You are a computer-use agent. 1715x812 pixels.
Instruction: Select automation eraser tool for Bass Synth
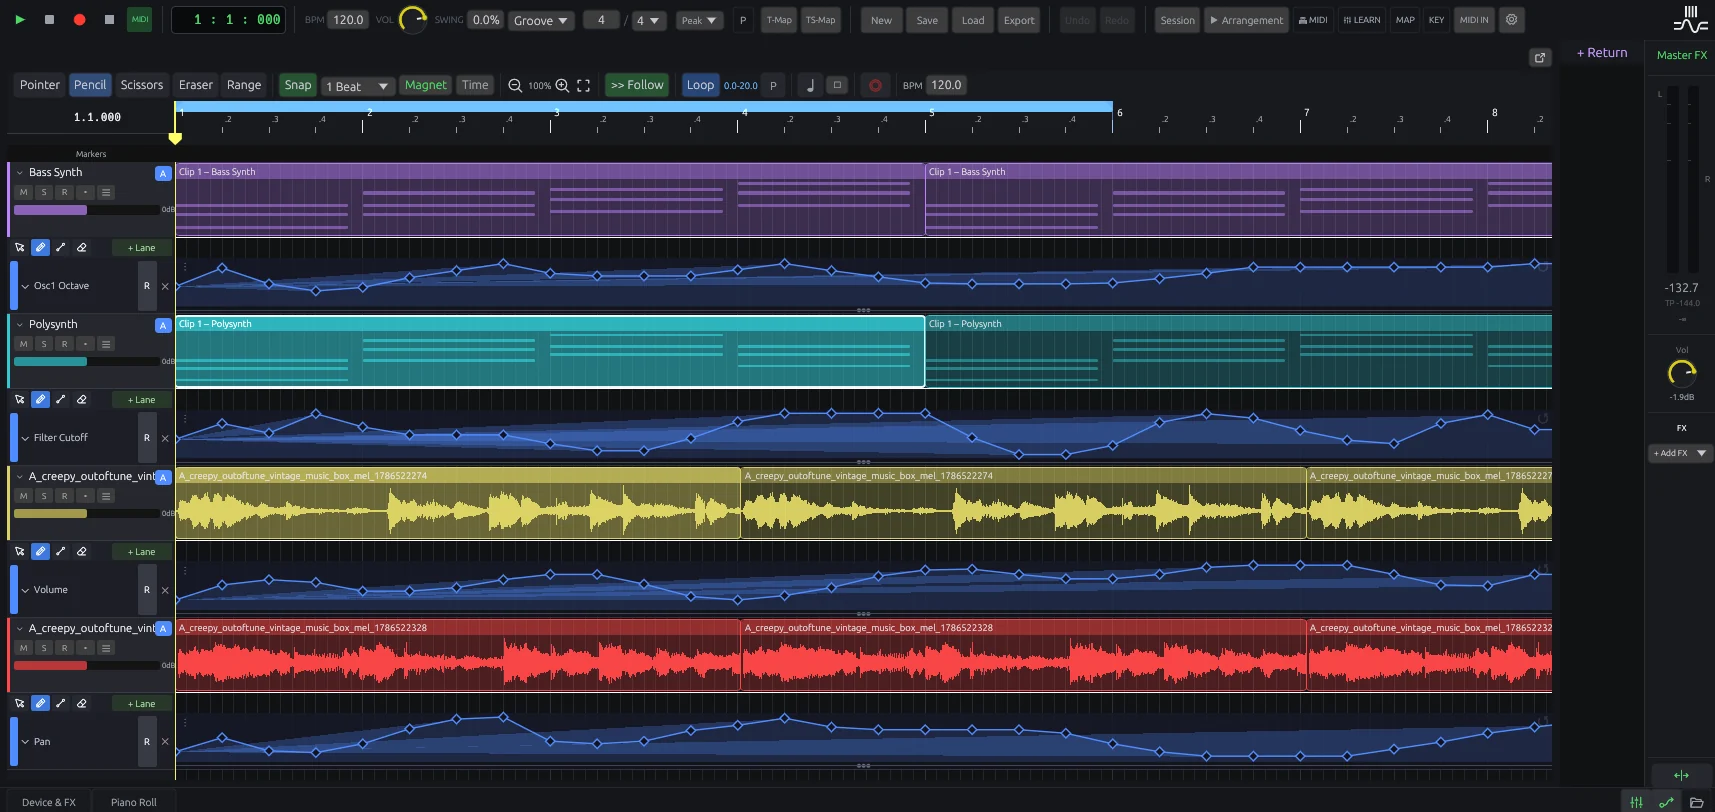[82, 247]
